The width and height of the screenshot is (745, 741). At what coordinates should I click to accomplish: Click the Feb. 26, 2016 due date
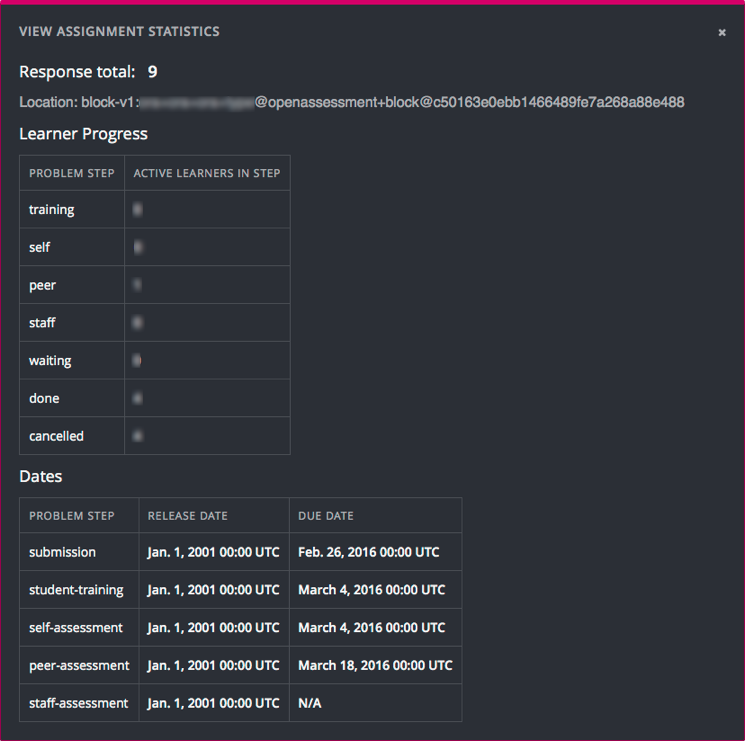(368, 552)
